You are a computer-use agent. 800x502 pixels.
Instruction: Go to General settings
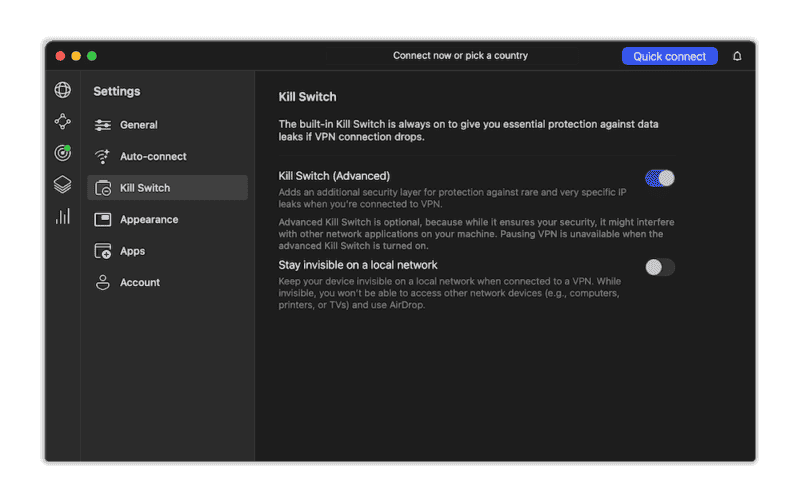pyautogui.click(x=167, y=125)
